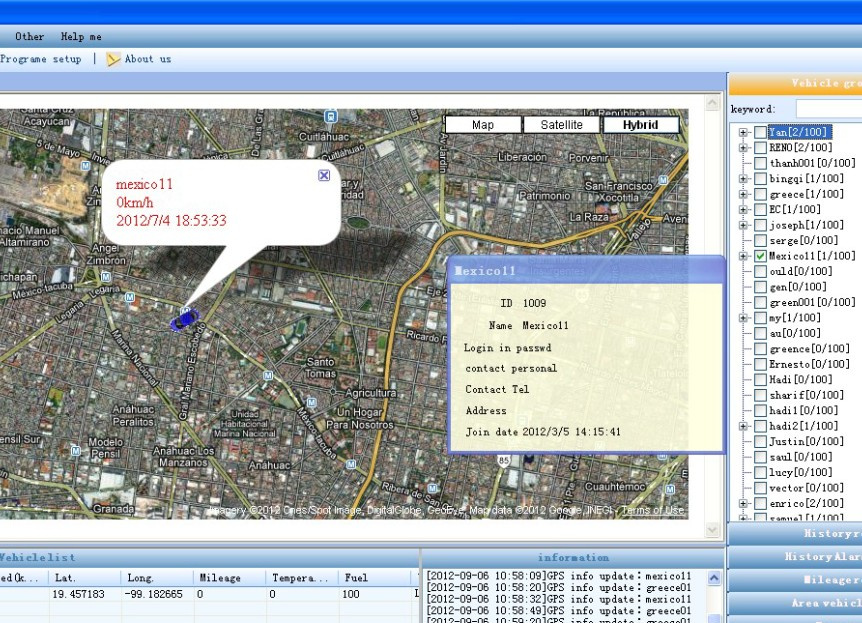This screenshot has height=623, width=862.
Task: Expand the greece[1/100] tree node
Action: coord(743,194)
